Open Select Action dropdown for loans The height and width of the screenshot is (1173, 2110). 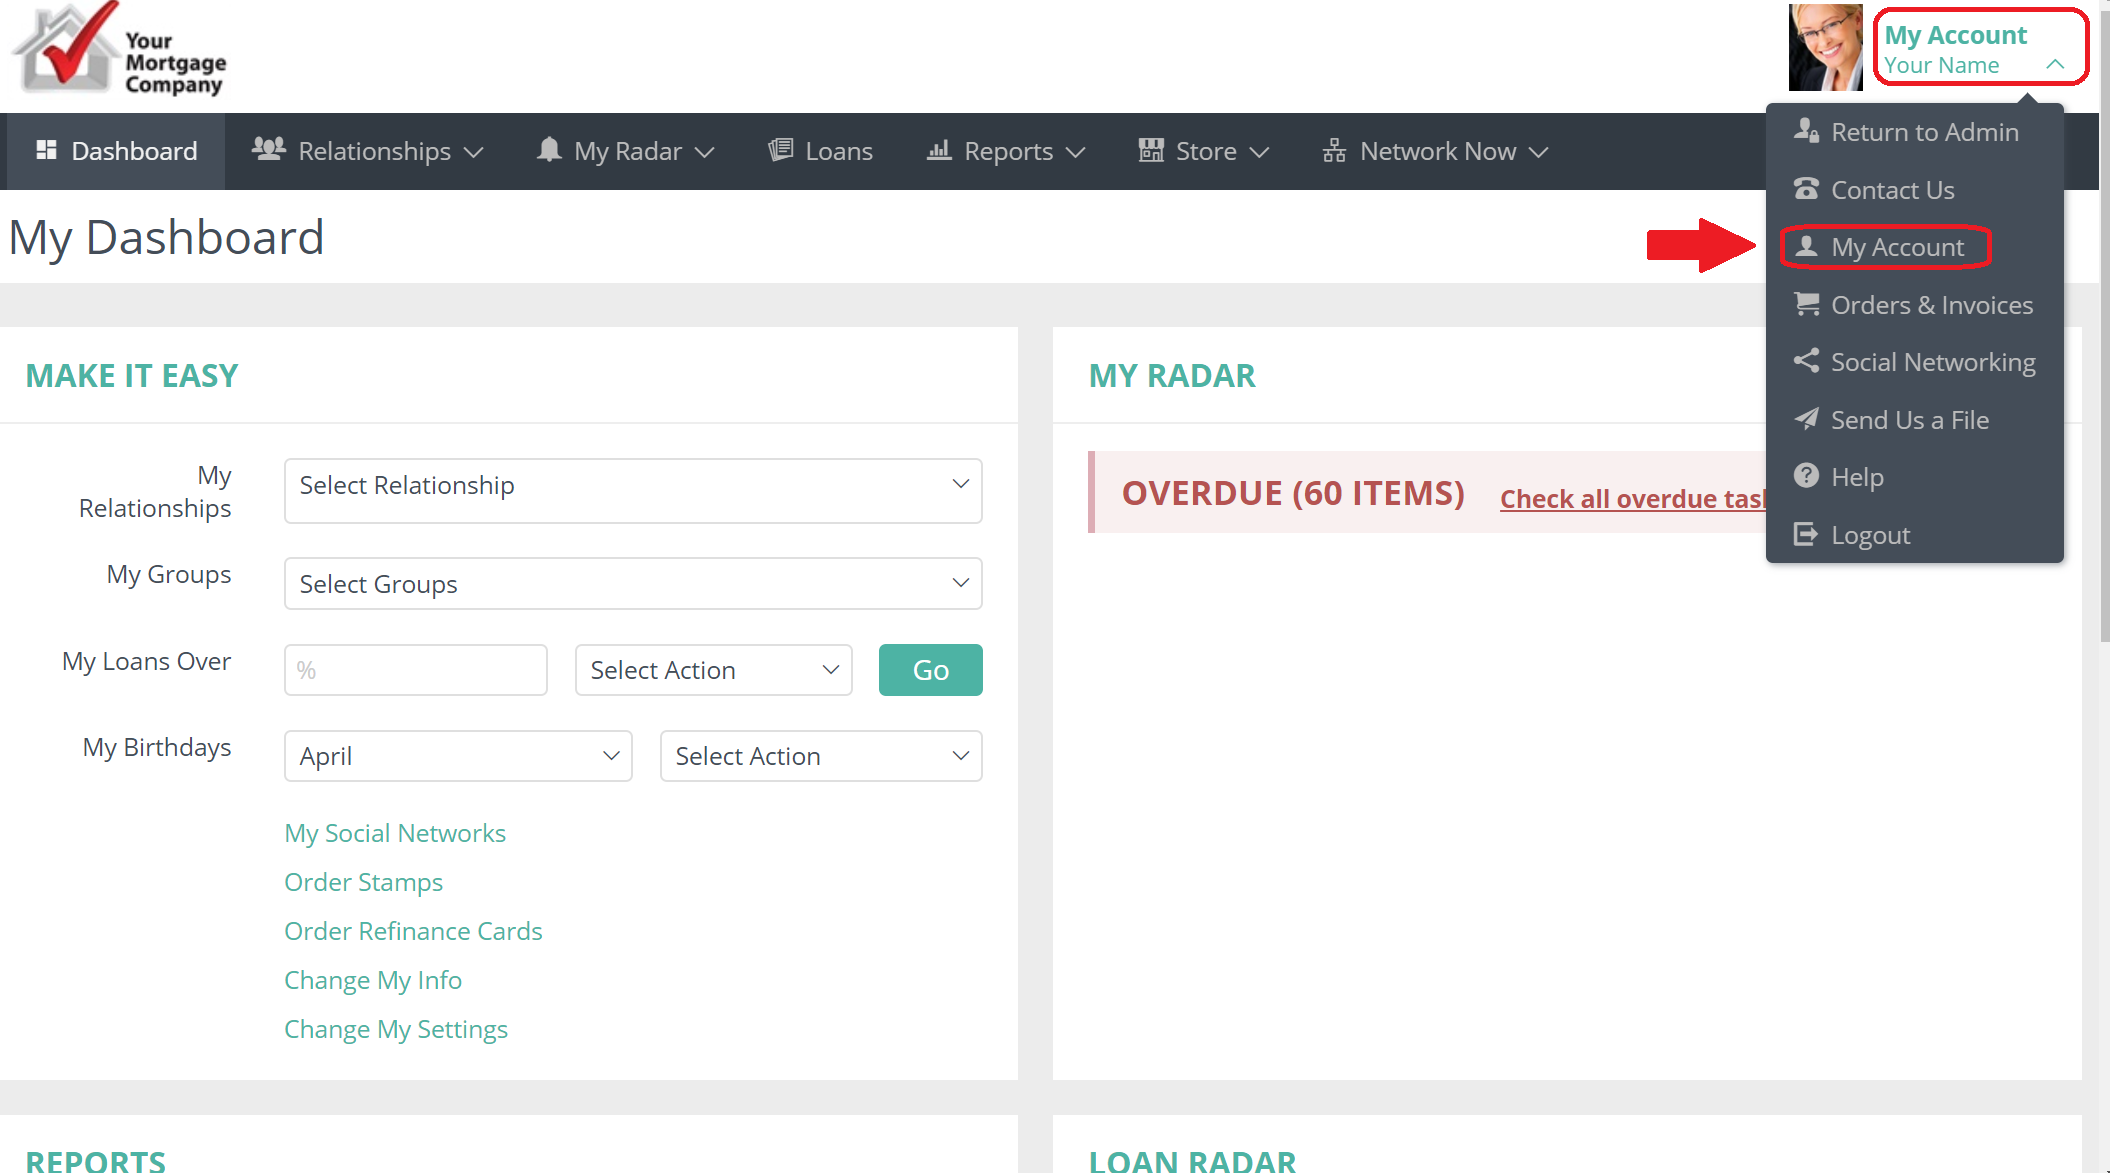(x=713, y=670)
